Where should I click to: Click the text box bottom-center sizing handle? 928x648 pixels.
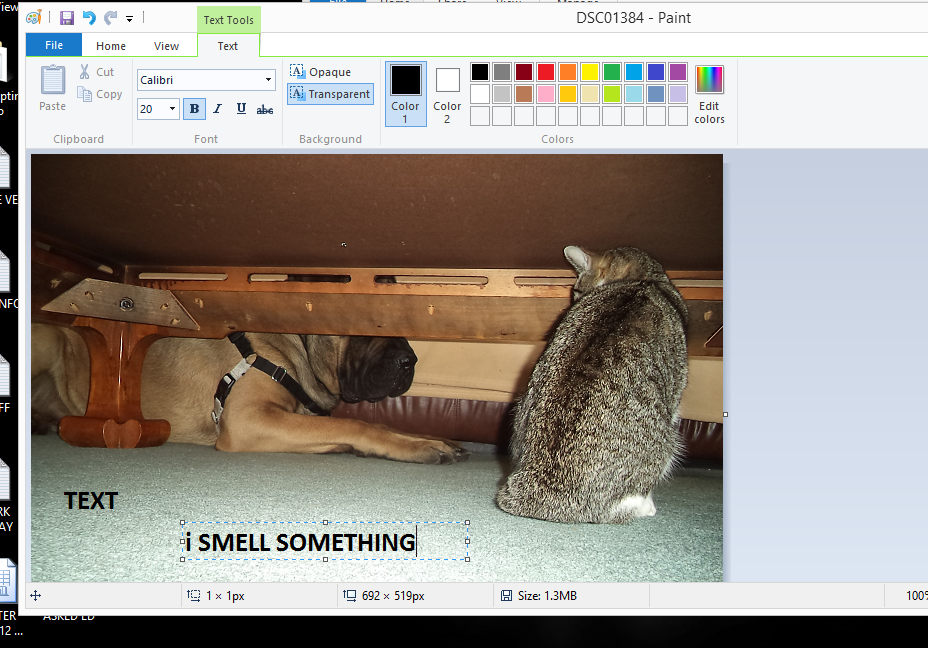click(326, 559)
